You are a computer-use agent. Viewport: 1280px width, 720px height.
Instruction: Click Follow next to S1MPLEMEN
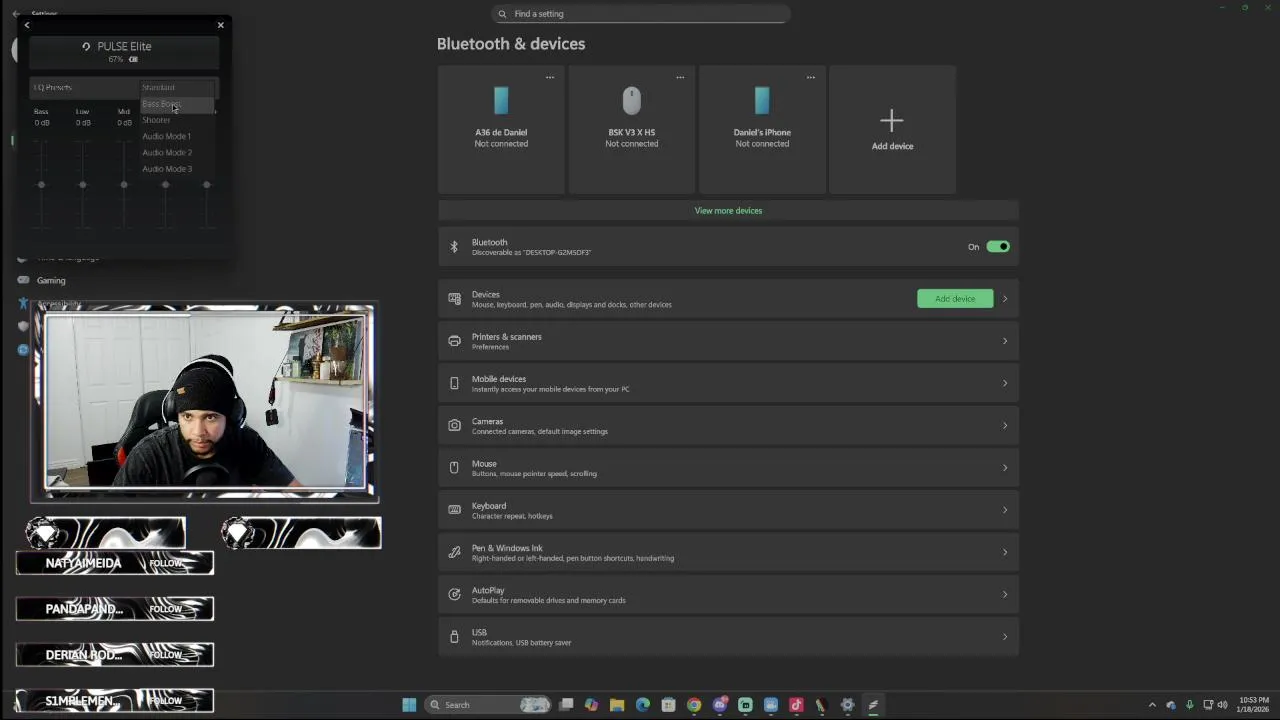166,701
